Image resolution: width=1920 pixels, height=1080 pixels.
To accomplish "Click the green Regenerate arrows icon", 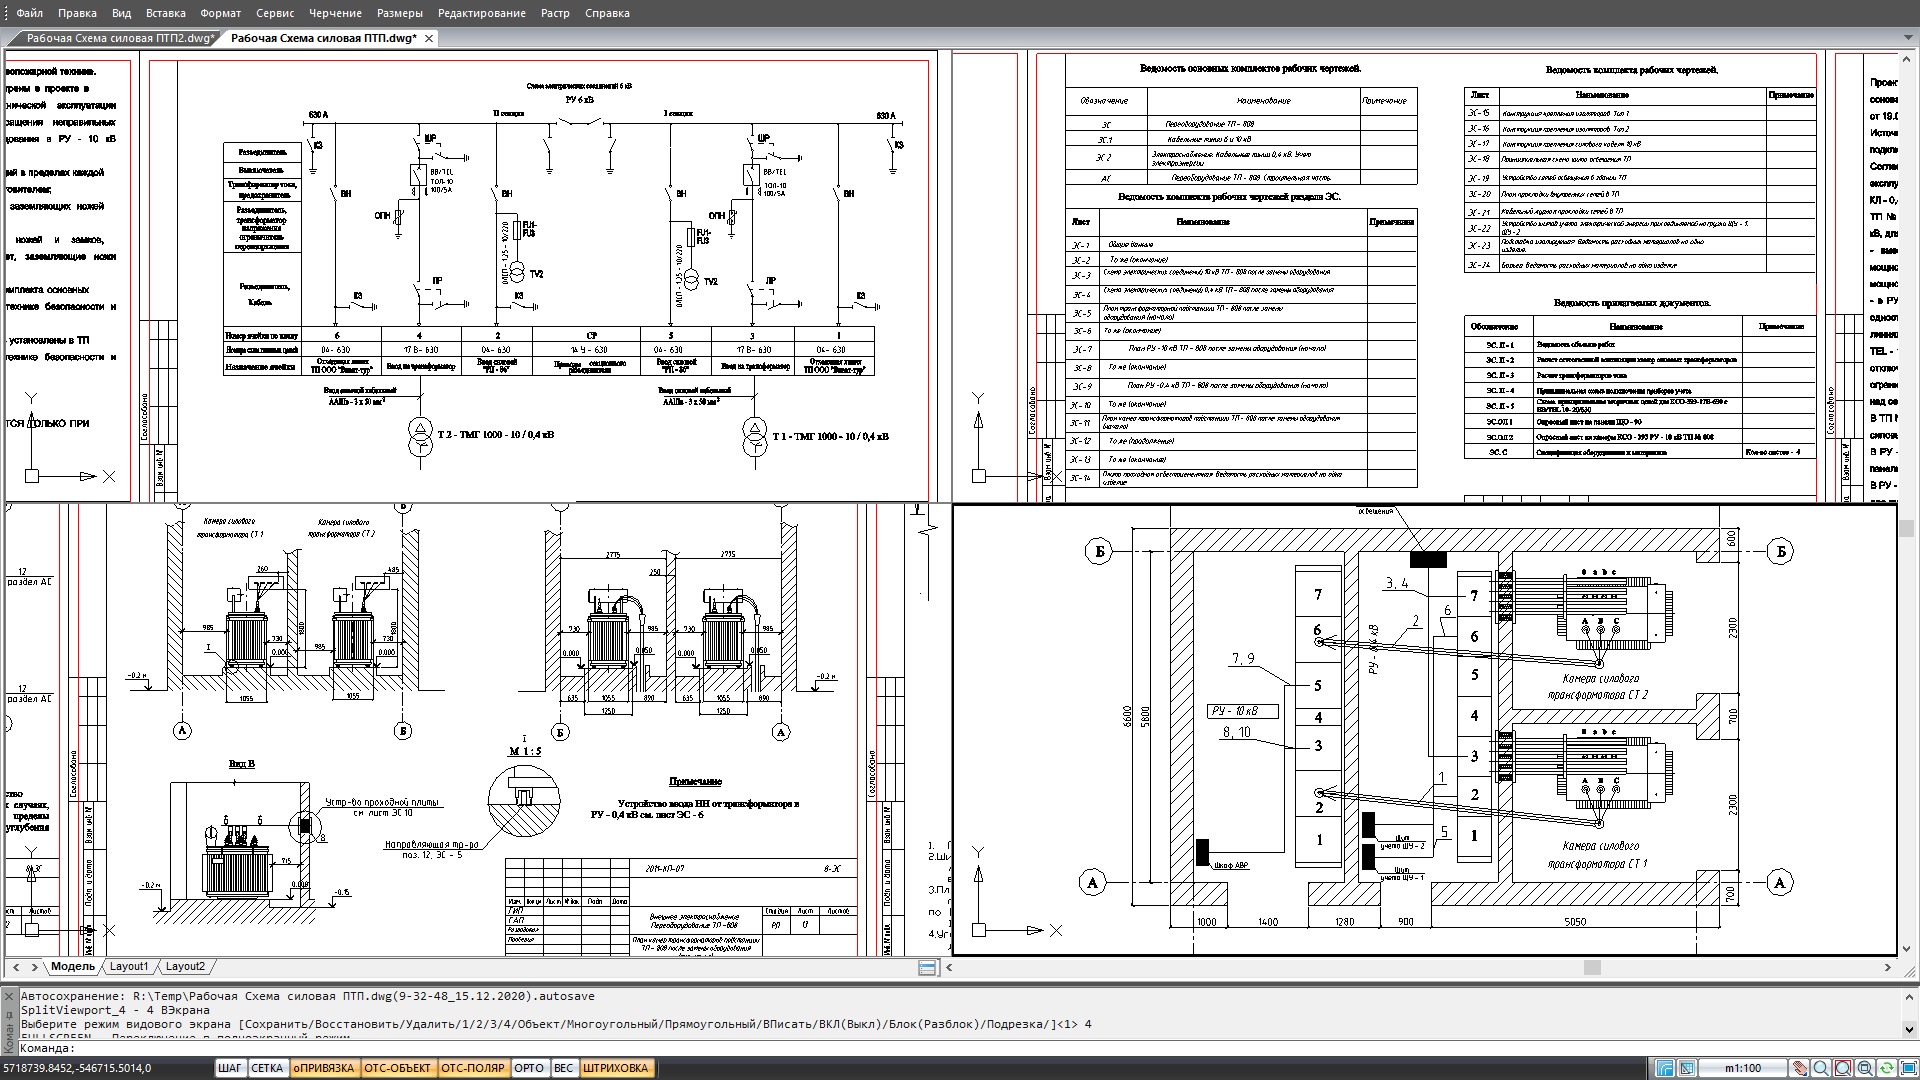I will pos(1886,1068).
